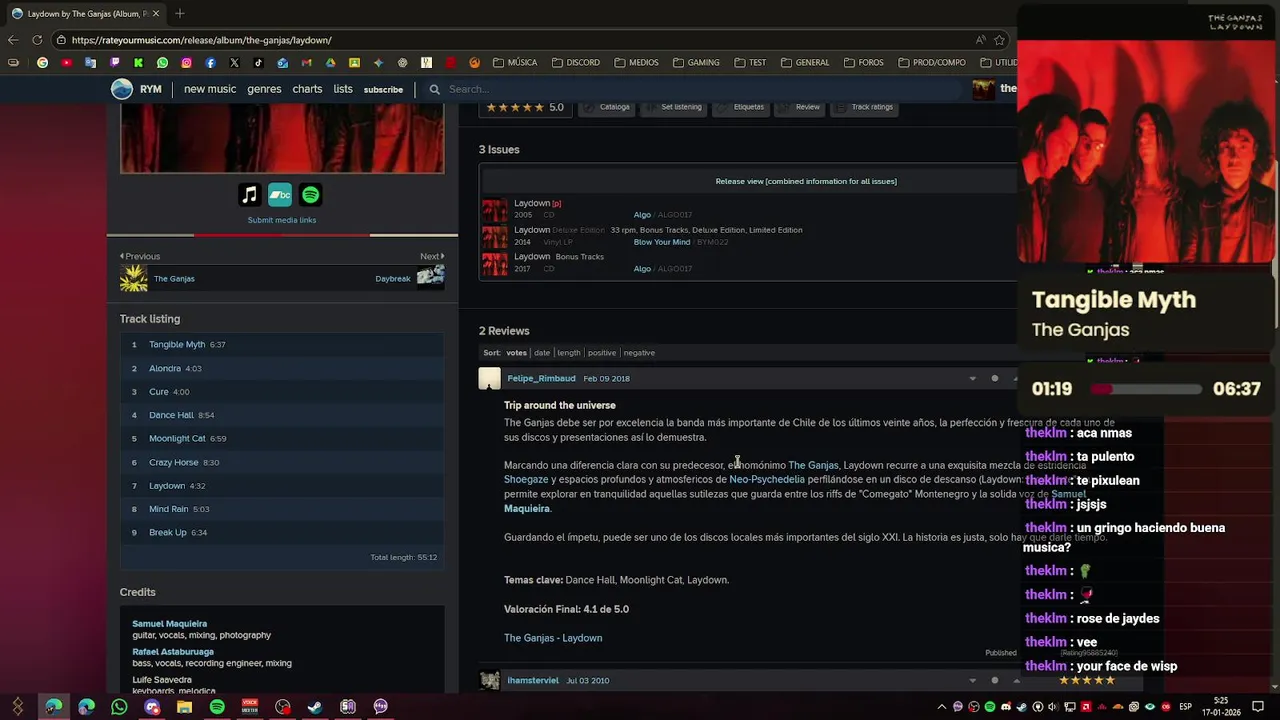Open the PROD/COMPO bookmarks folder
The width and height of the screenshot is (1280, 720).
click(x=931, y=62)
